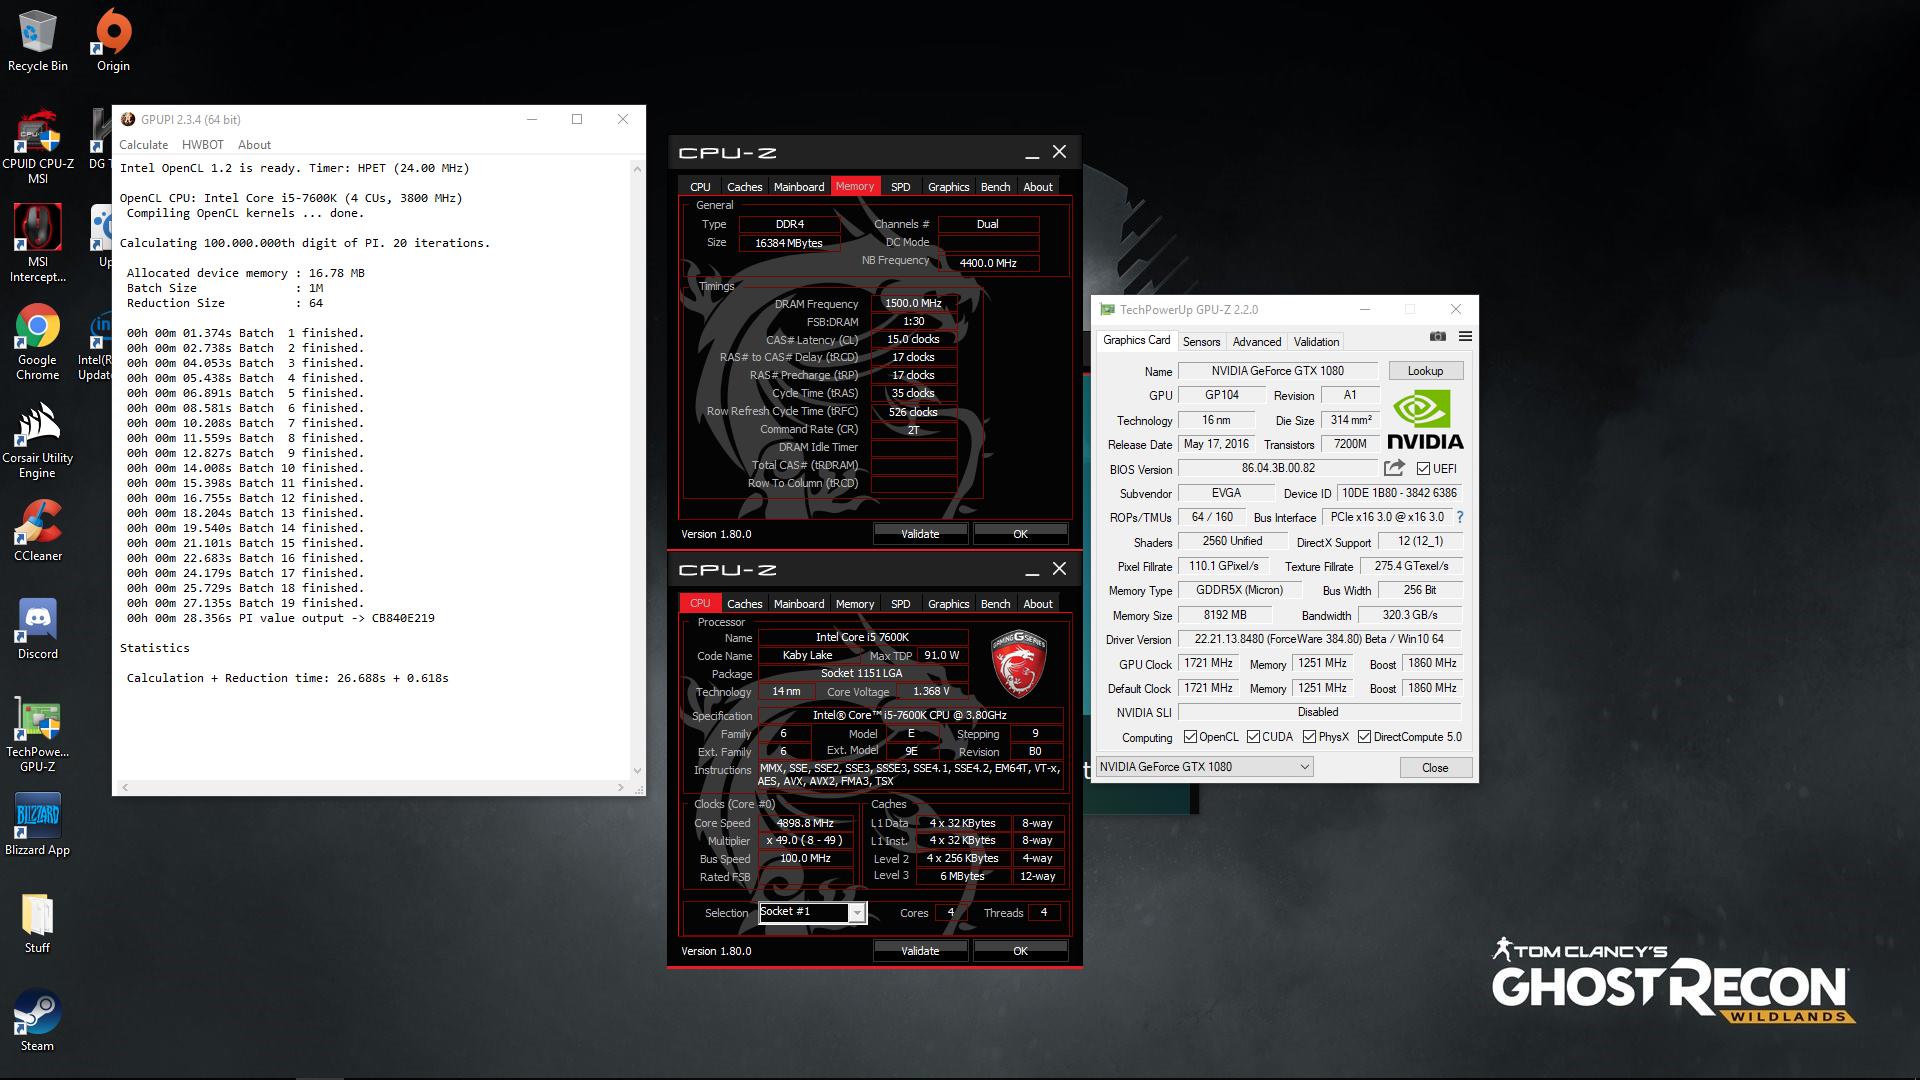Click the Driver Version field in GPU-Z

(1320, 639)
